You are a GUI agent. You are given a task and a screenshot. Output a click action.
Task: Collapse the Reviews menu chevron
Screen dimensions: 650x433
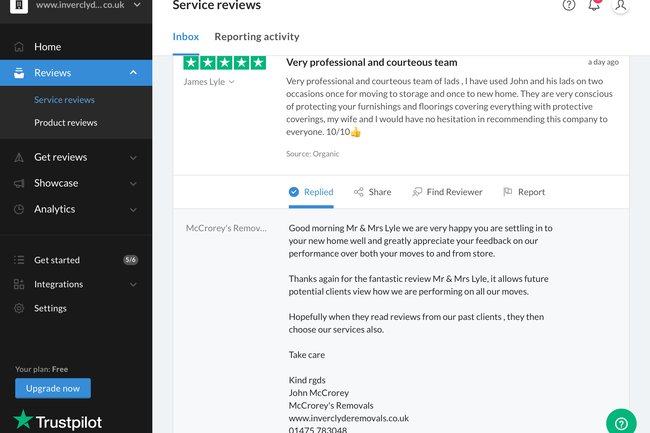click(x=133, y=73)
